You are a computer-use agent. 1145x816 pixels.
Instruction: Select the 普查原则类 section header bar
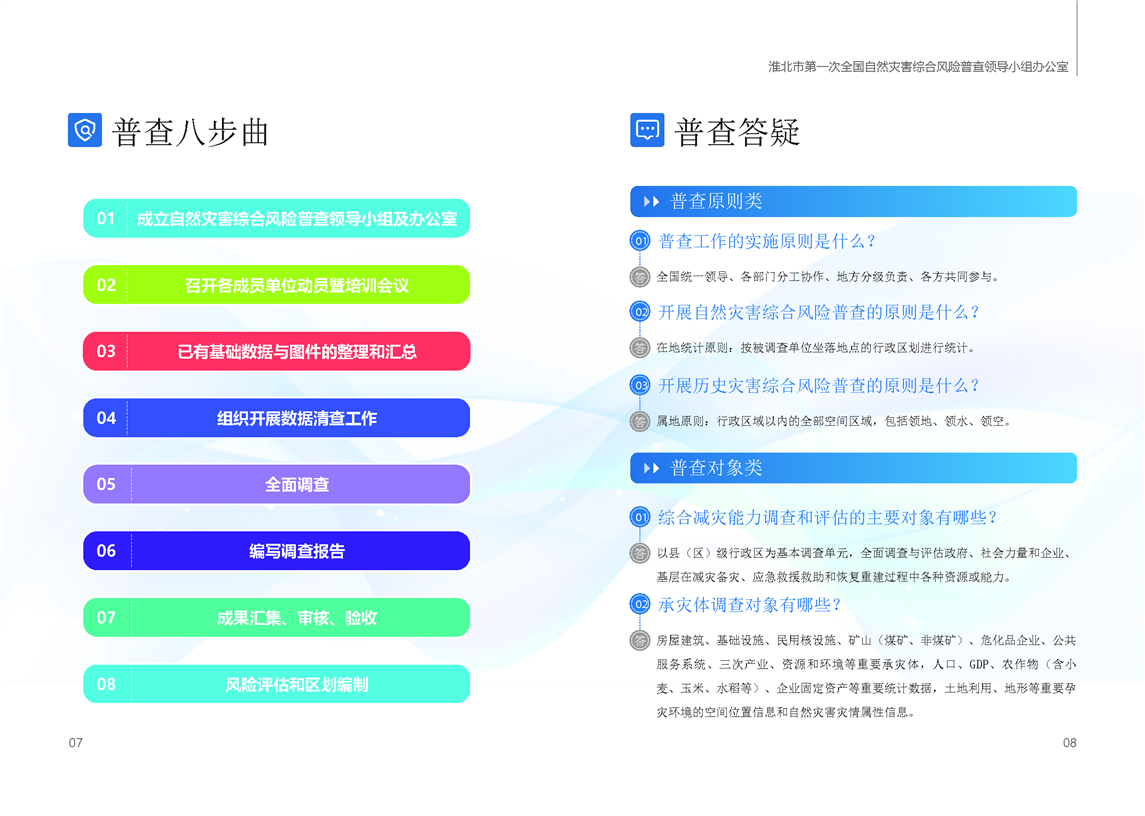coord(853,202)
